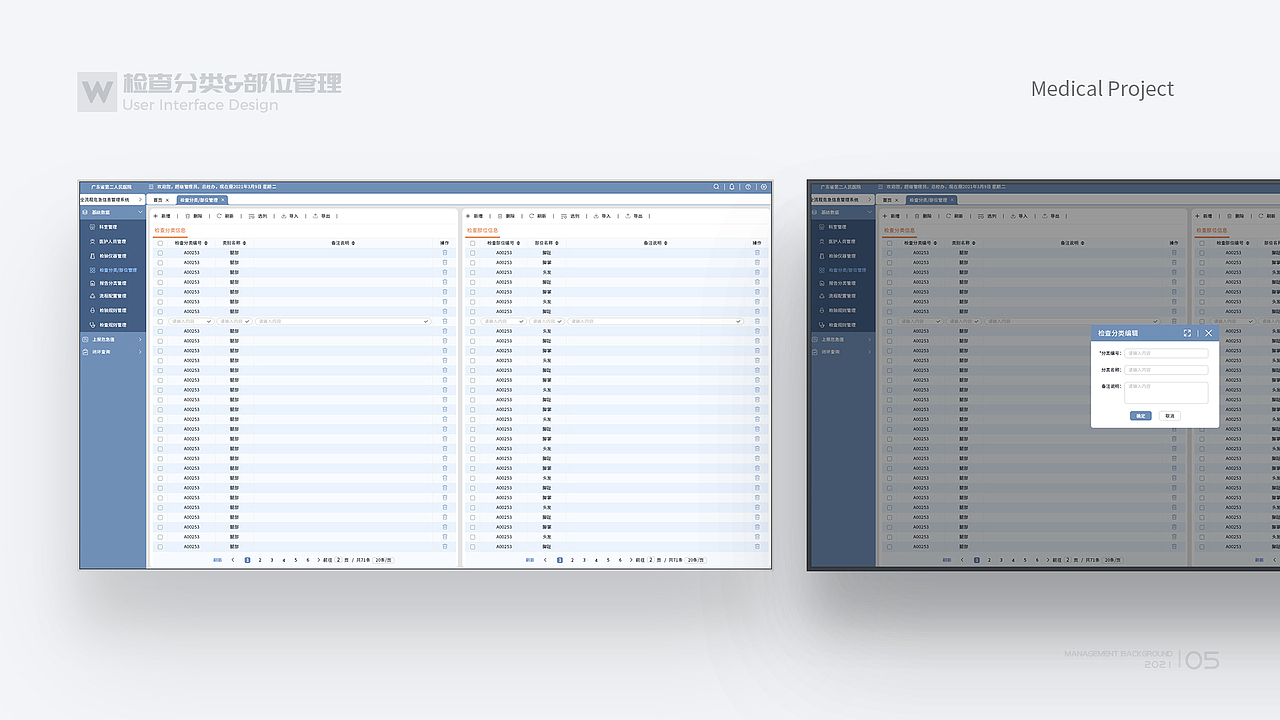Click 刷新 in the undimmed screen's 检查分类信息 toolbar
The height and width of the screenshot is (720, 1280).
[226, 216]
